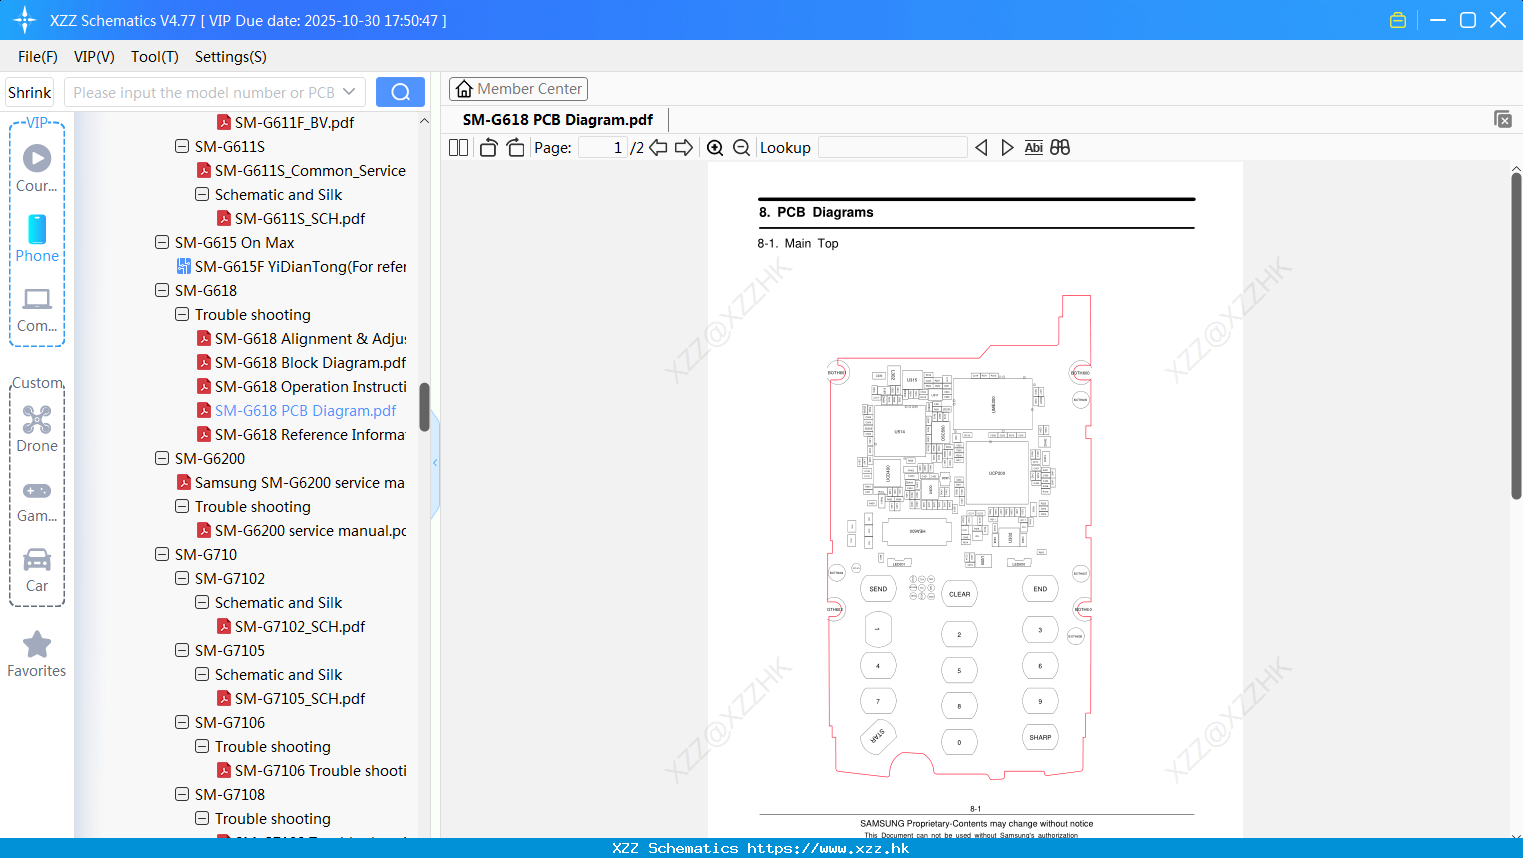Screen dimensions: 1523x858
Task: Open the File(F) menu
Action: [38, 57]
